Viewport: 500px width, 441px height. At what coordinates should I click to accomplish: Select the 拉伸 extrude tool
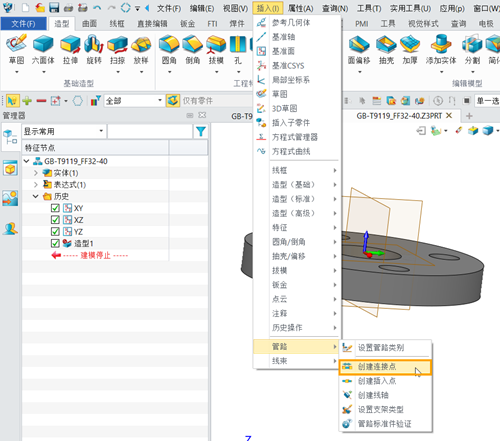point(70,49)
